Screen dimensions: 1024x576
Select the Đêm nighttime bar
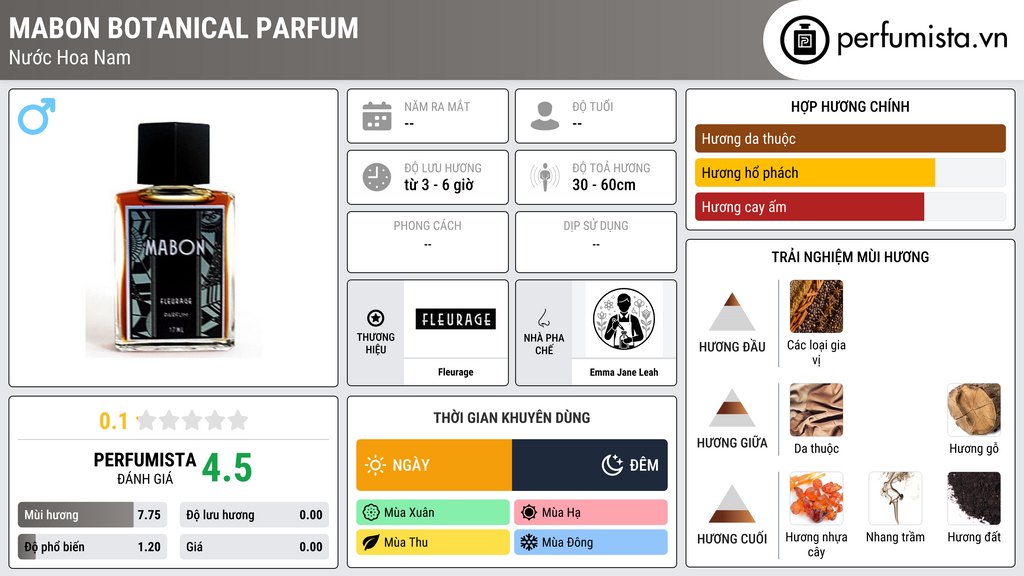point(590,465)
